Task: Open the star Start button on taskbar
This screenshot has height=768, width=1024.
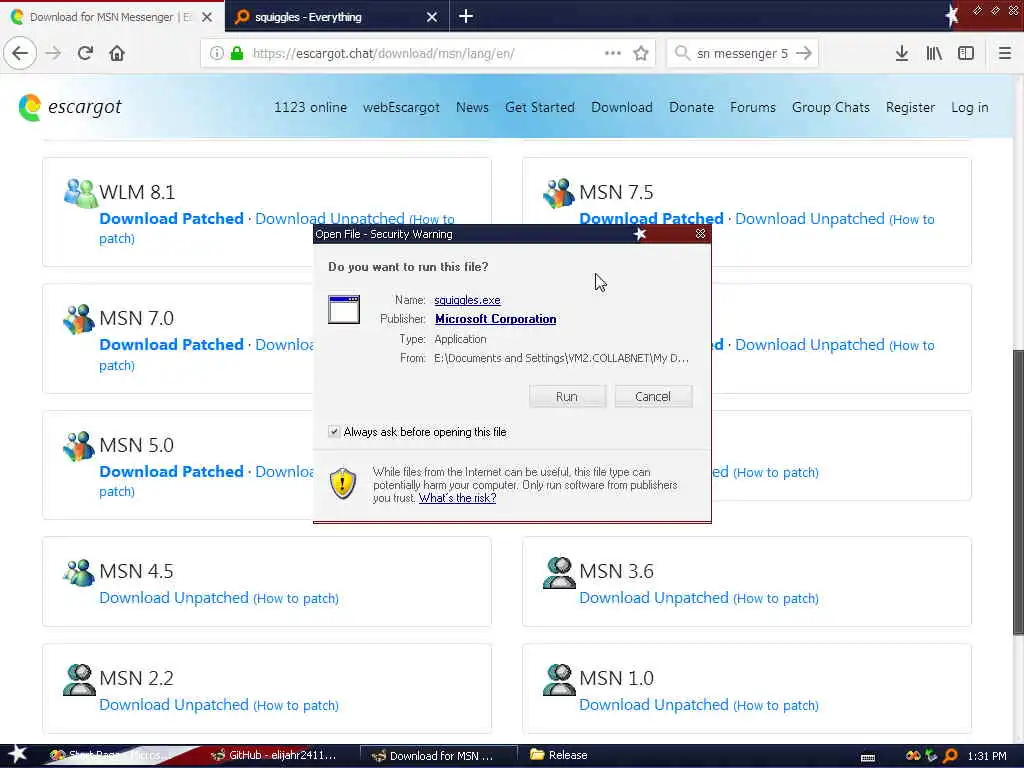Action: click(x=17, y=755)
